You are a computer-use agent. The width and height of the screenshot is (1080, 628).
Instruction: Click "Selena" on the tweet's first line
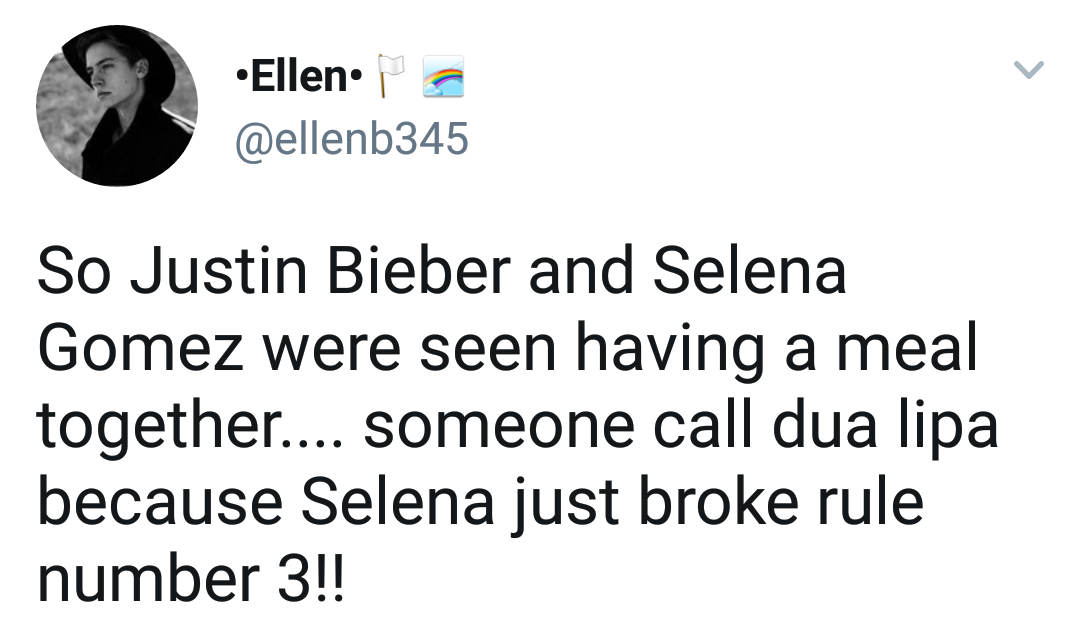(x=749, y=271)
